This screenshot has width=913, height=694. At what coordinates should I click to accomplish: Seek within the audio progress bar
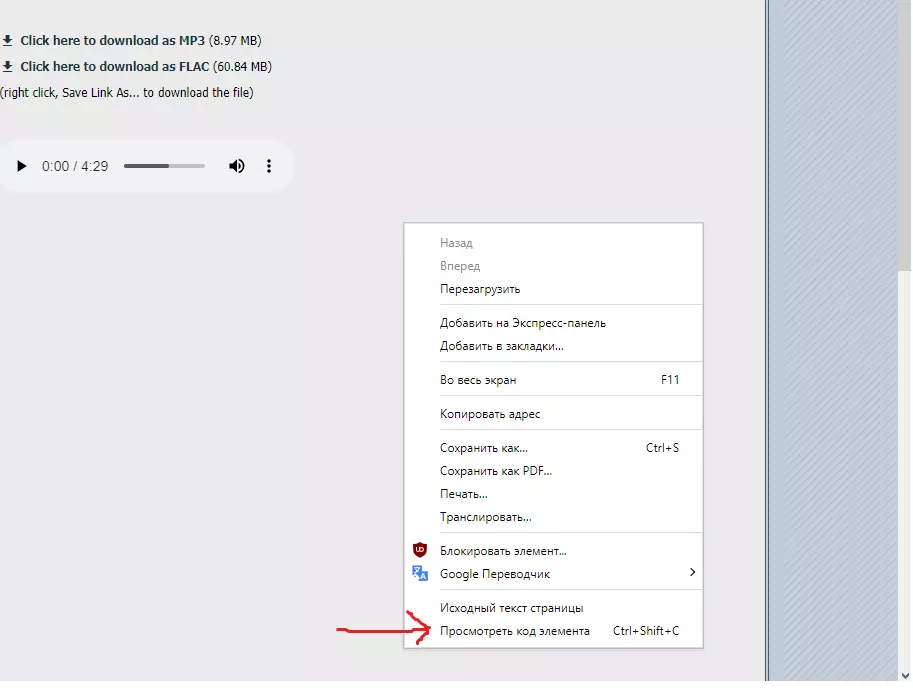tap(164, 167)
